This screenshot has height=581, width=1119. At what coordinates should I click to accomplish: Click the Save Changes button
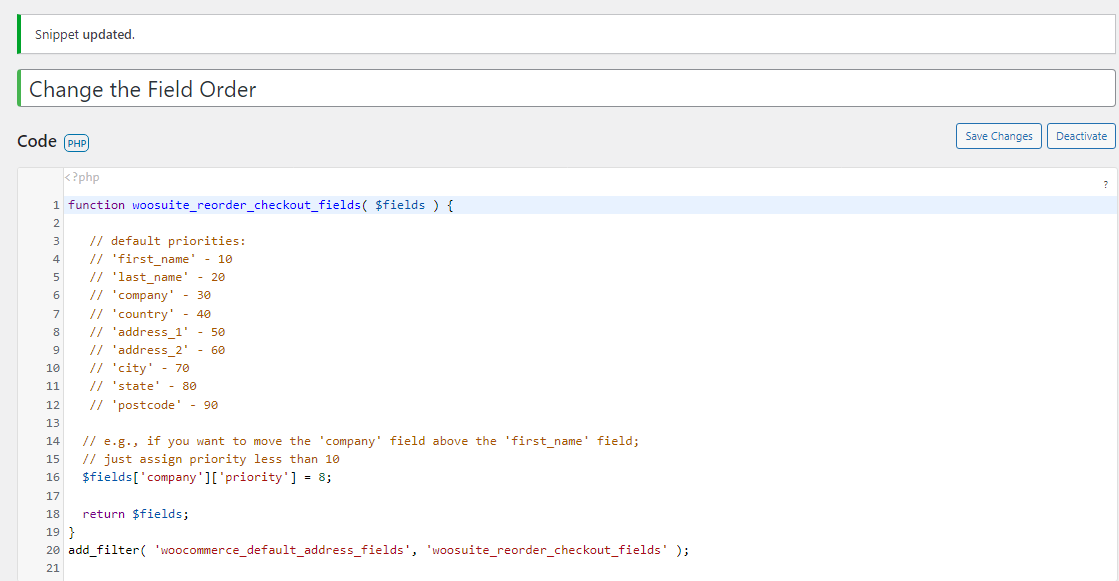coord(998,136)
